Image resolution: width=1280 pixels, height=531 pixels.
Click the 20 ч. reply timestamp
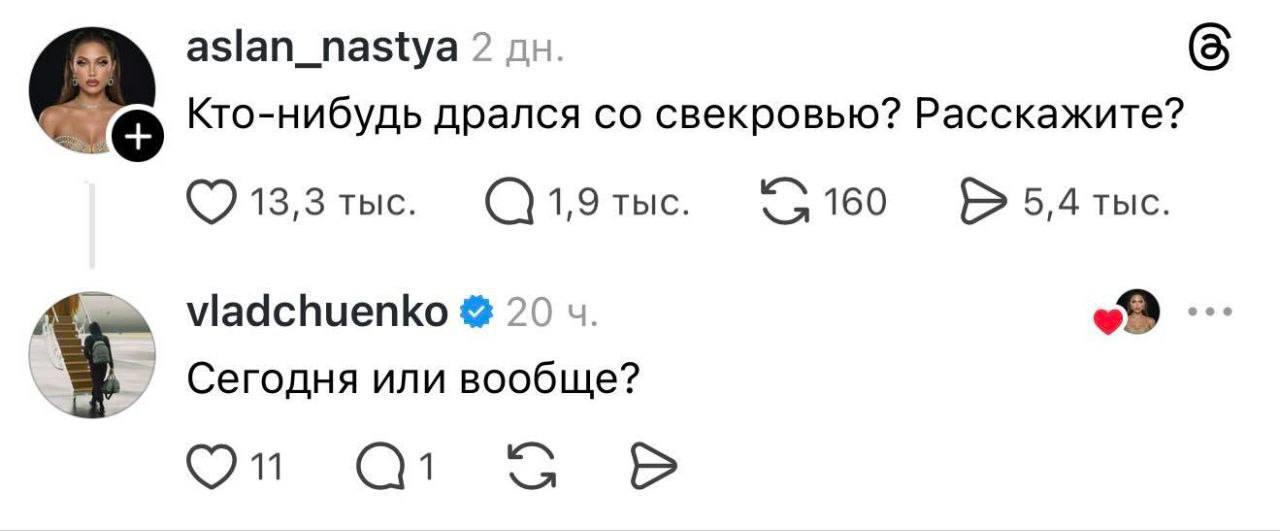coord(552,314)
